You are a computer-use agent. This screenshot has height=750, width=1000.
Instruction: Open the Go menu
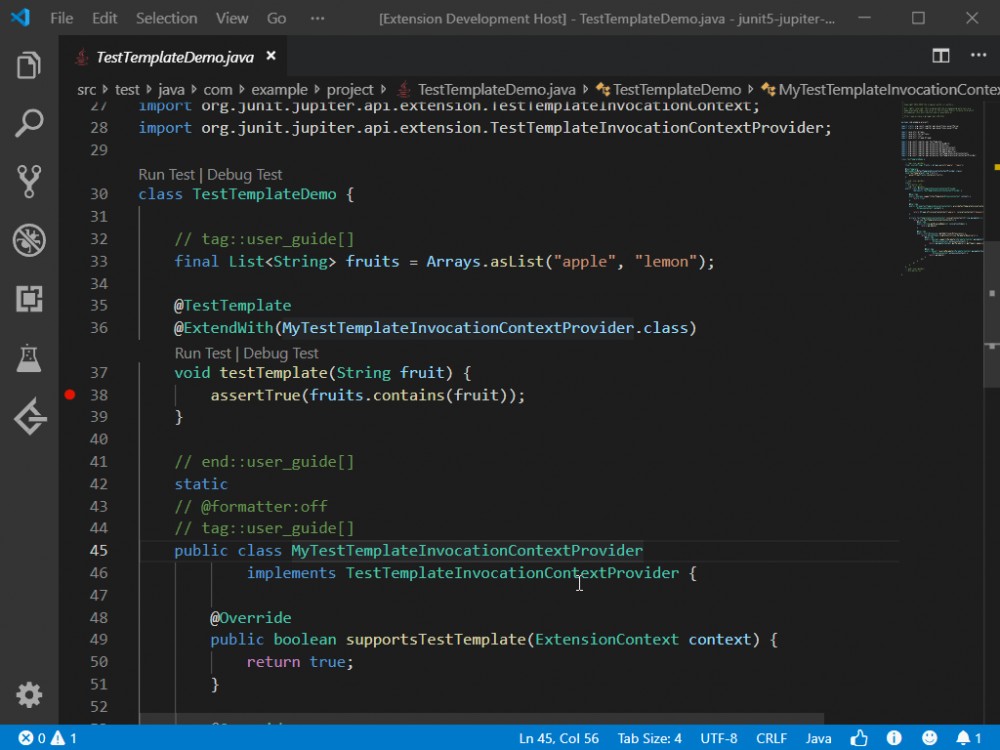(x=276, y=17)
